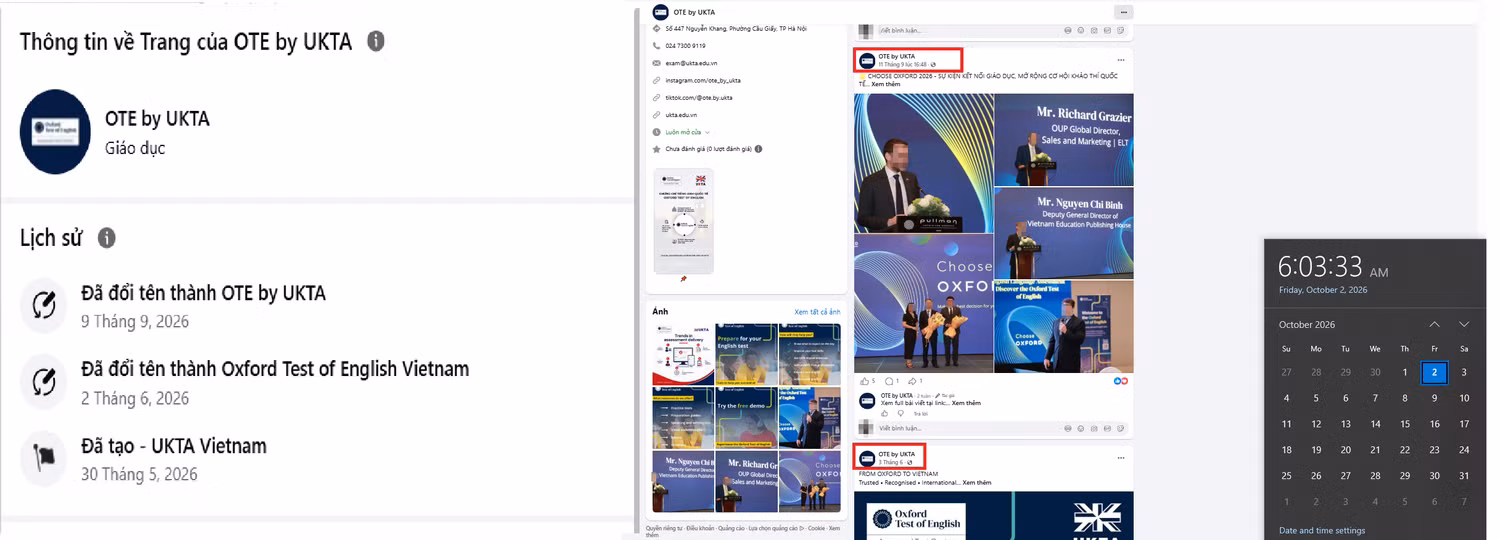
Task: Click OTE by UKTA avatar on 3 Tháng 6 post
Action: click(x=867, y=458)
